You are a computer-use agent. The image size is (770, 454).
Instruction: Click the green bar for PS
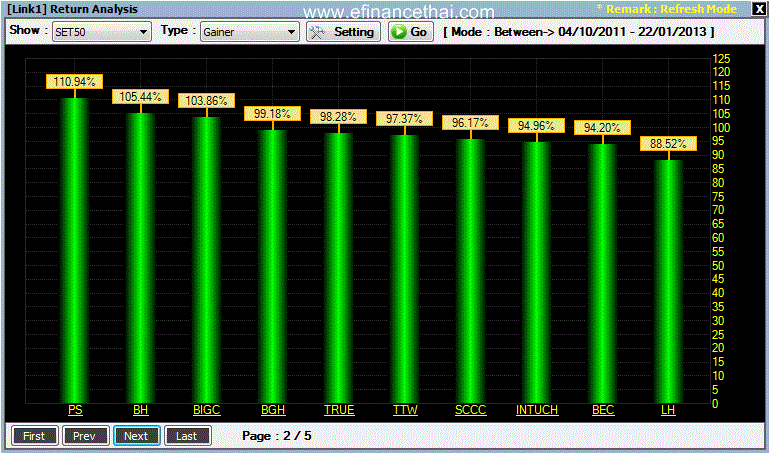click(75, 250)
